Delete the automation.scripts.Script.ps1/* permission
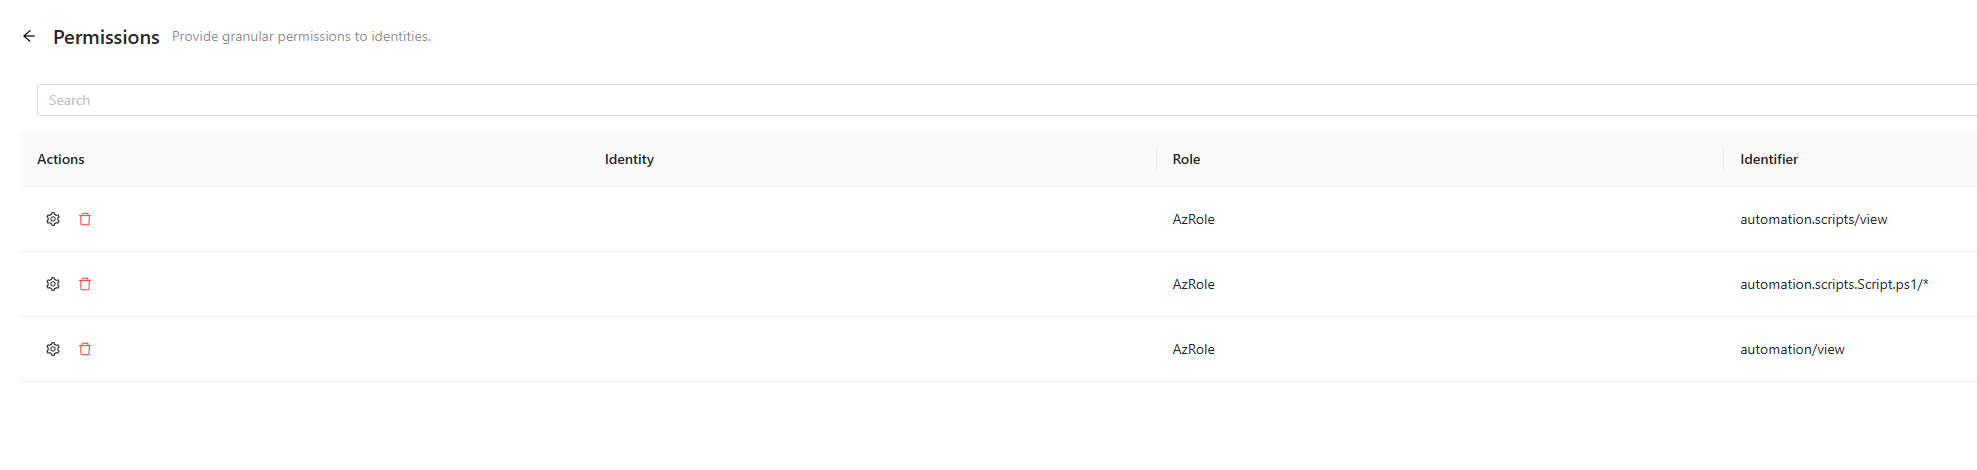1977x470 pixels. (x=85, y=284)
